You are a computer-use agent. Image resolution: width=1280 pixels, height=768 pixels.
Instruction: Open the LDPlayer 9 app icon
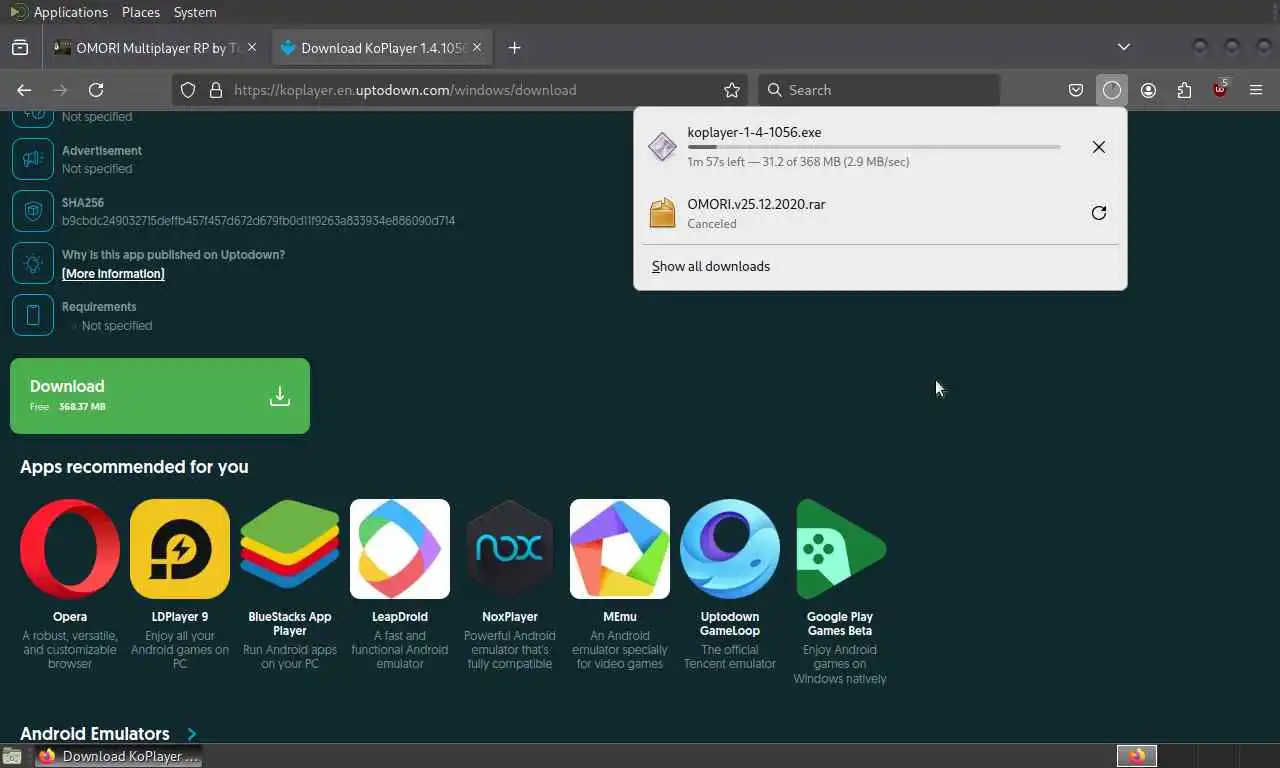pos(180,549)
